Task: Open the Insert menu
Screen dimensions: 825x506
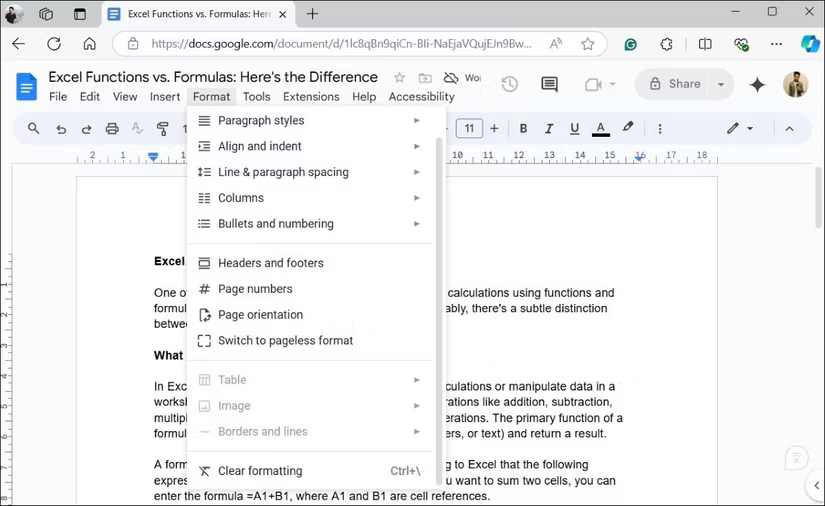Action: [x=165, y=97]
